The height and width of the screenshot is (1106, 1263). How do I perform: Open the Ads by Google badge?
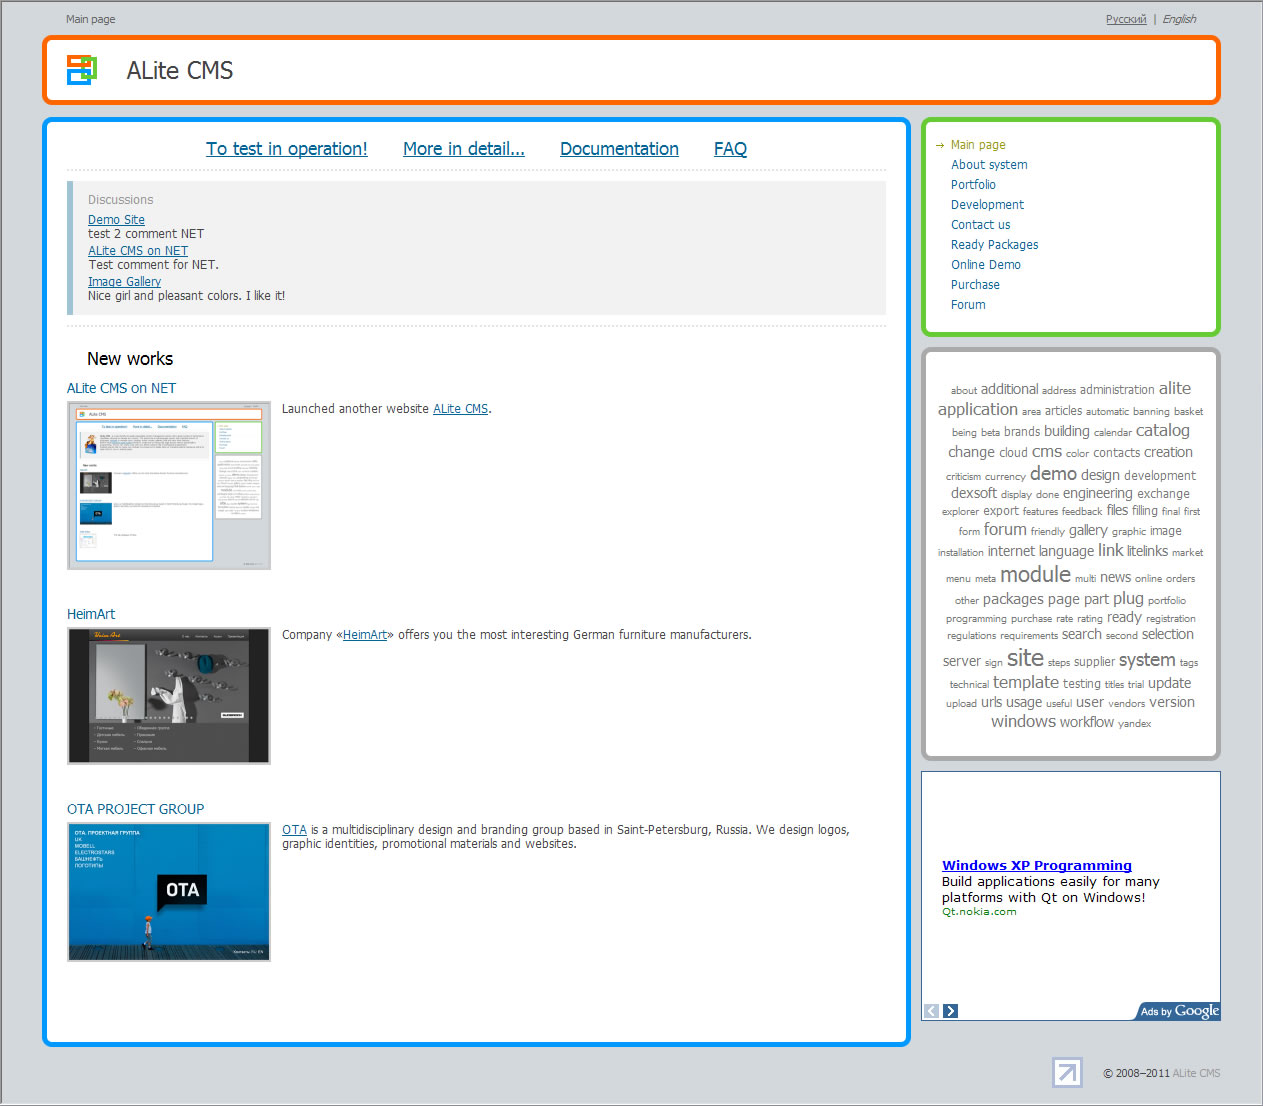pos(1178,1011)
